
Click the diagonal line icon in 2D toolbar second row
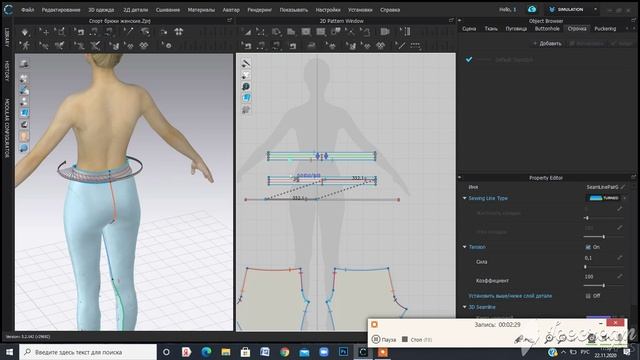400,45
